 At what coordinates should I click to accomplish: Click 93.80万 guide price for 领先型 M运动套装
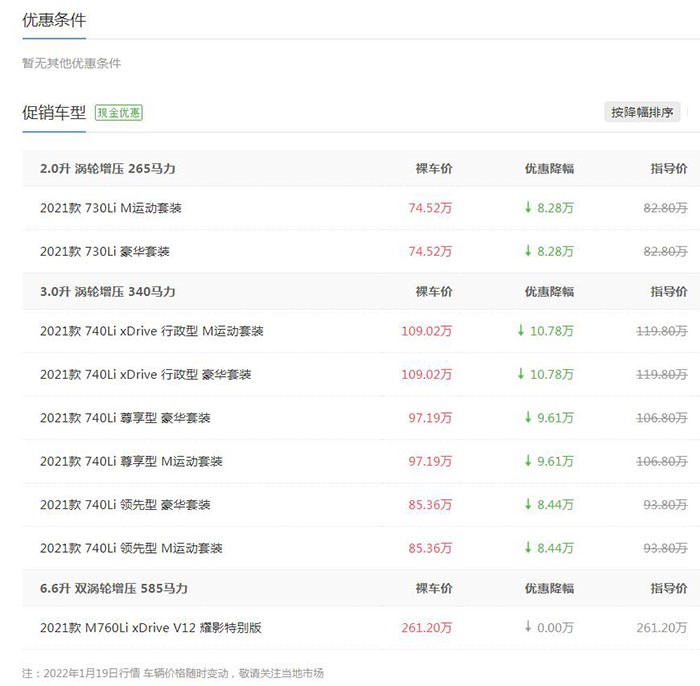click(x=665, y=548)
